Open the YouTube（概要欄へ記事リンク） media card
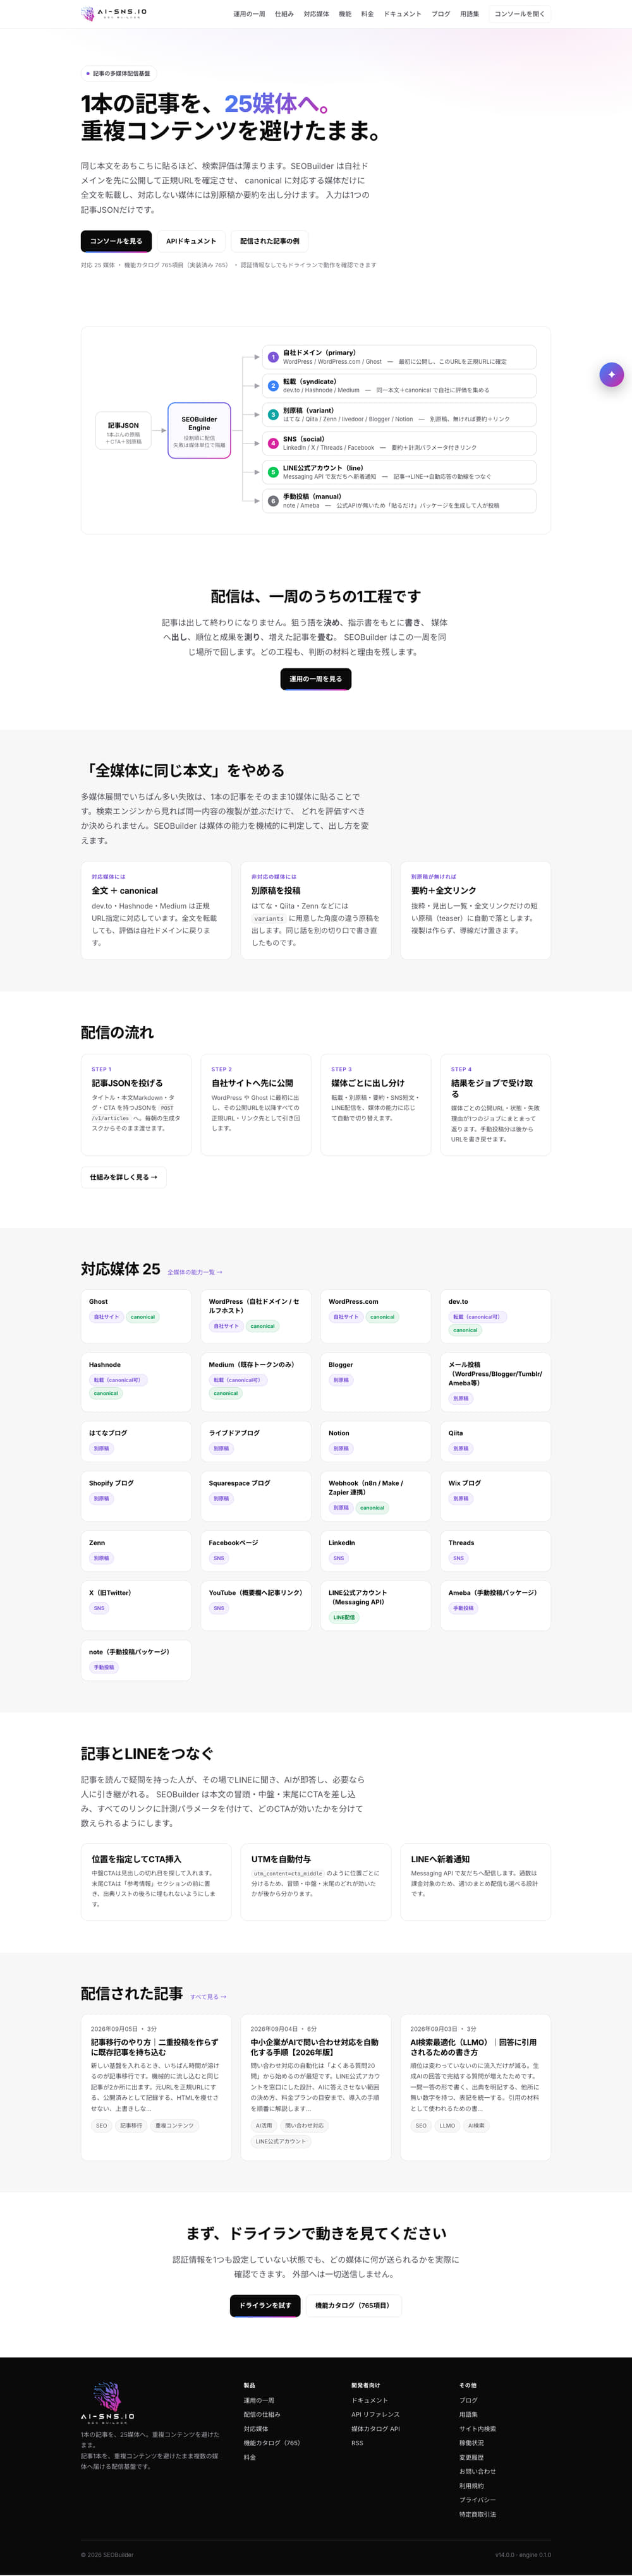632x2576 pixels. click(256, 1606)
